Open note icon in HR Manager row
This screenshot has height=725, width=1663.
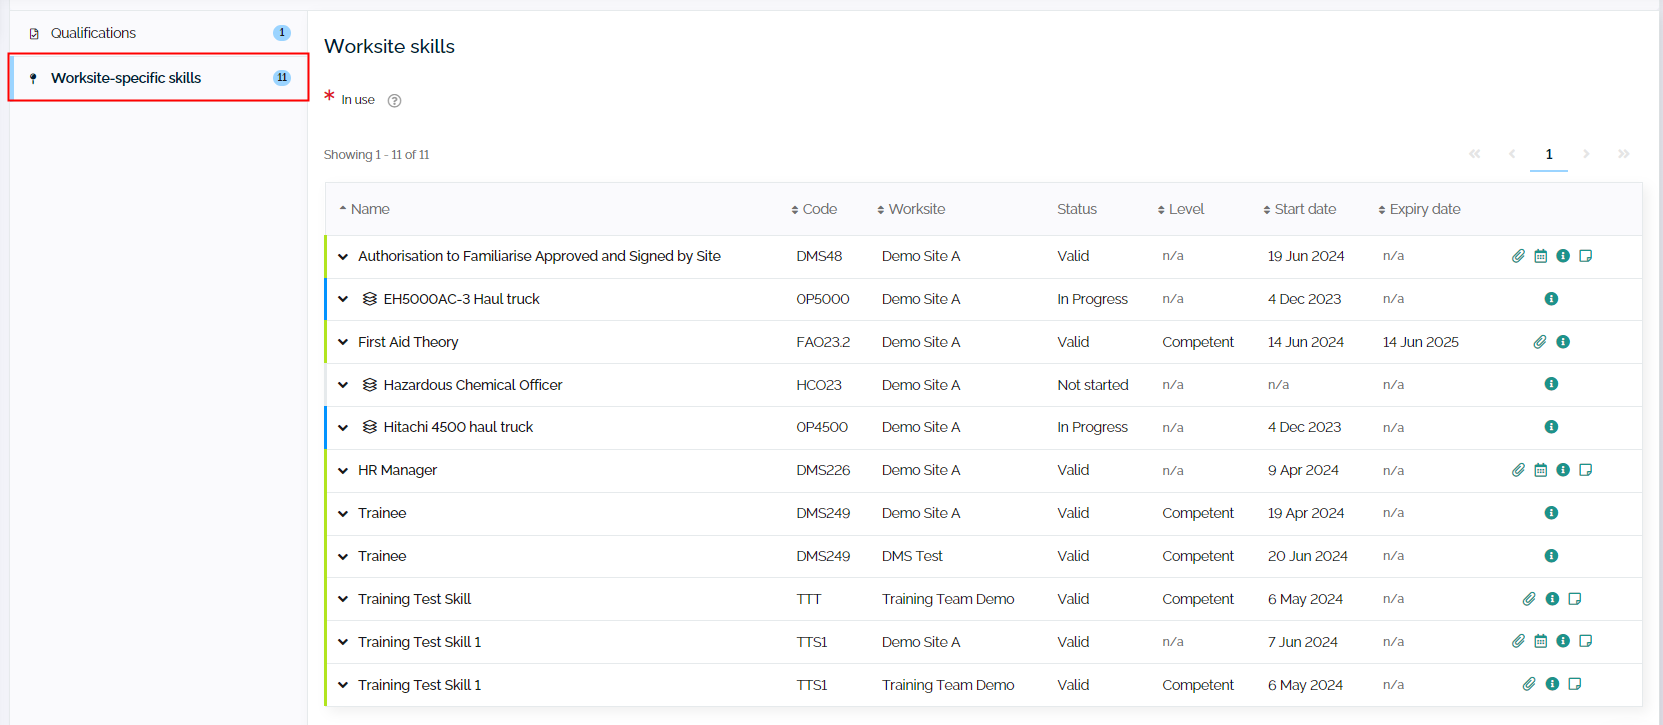click(1585, 470)
